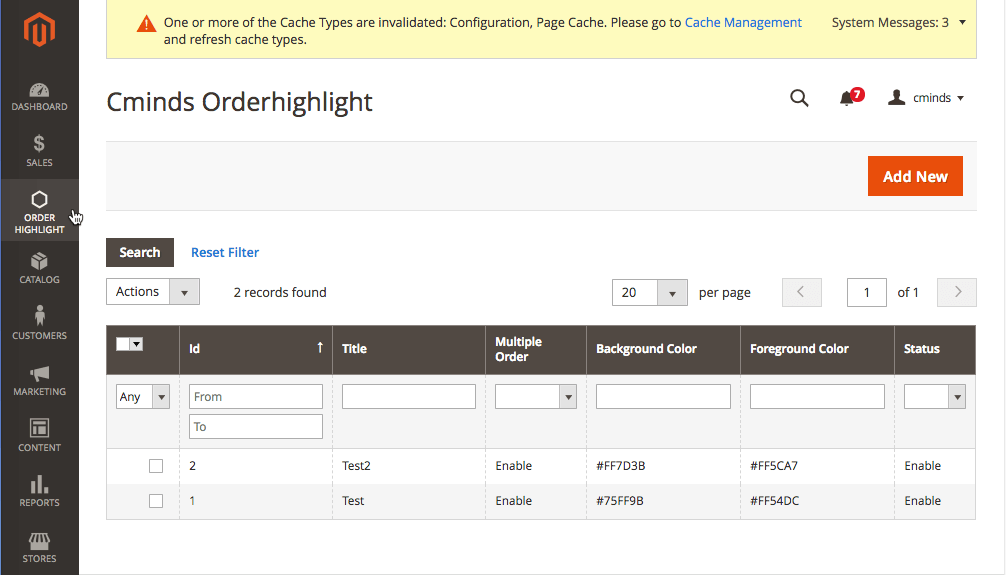Select the checkbox for row Test2

click(x=156, y=466)
